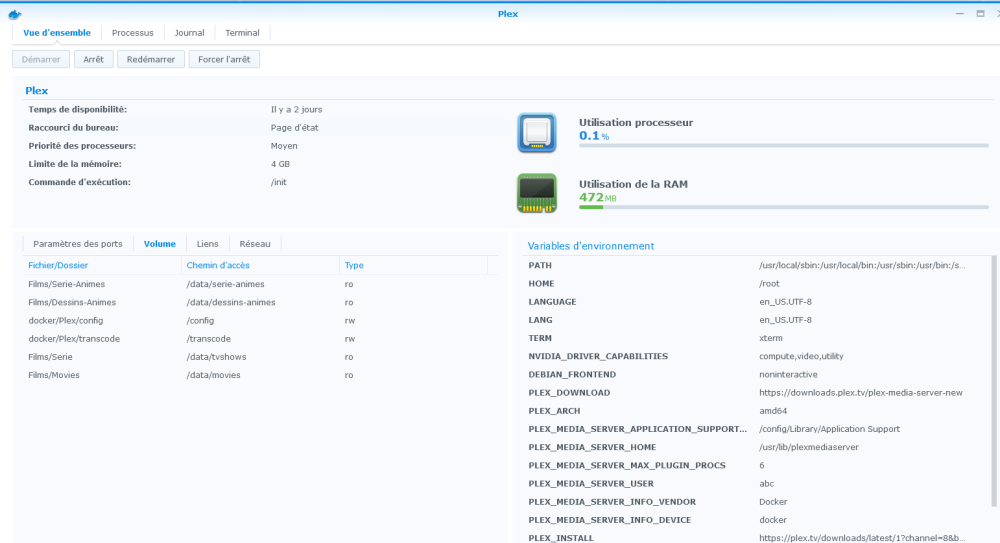
Task: Click the RAM memory module icon
Action: pos(536,193)
